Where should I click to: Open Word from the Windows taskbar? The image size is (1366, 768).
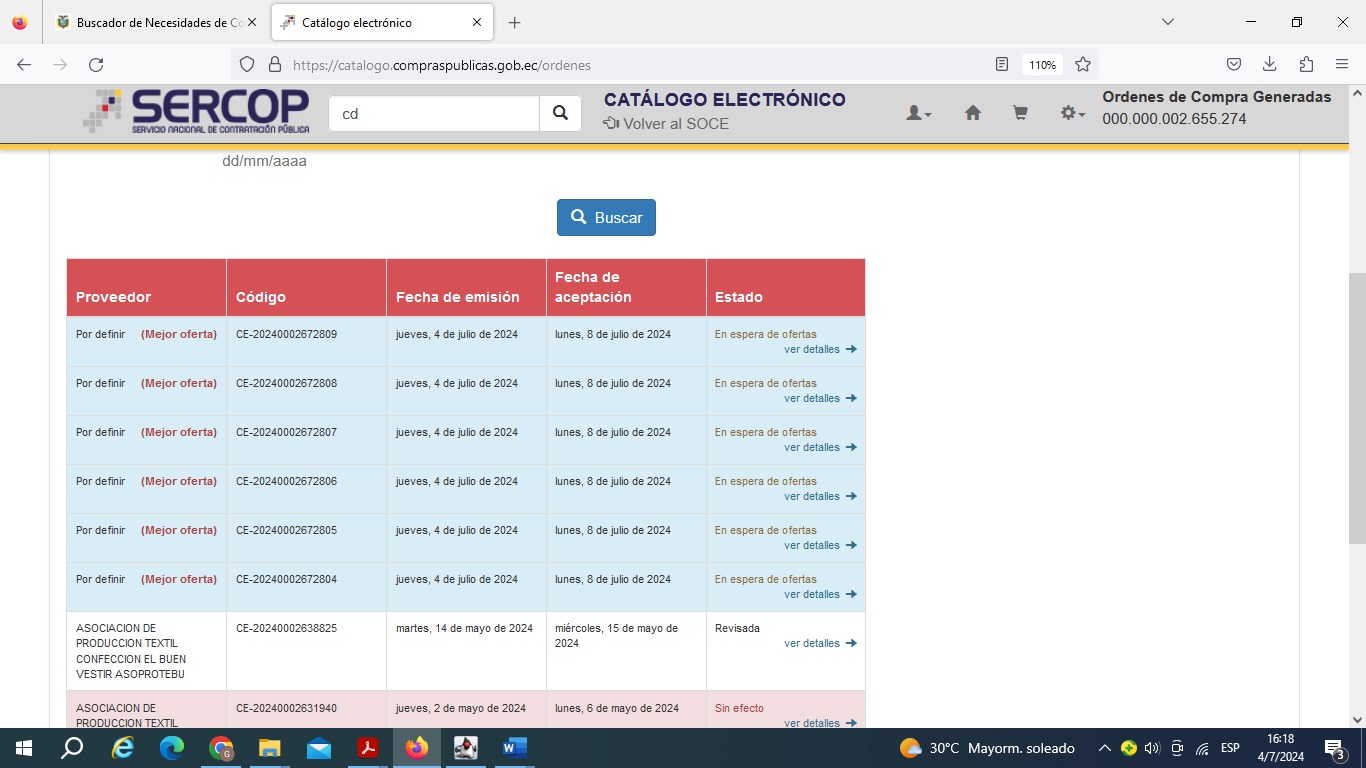[x=514, y=748]
